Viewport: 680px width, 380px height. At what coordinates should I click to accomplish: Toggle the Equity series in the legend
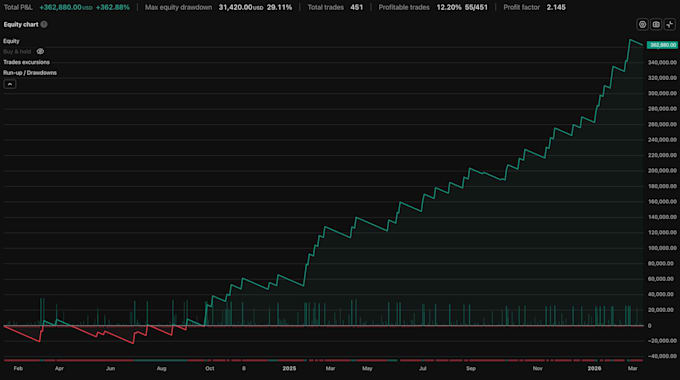click(11, 41)
